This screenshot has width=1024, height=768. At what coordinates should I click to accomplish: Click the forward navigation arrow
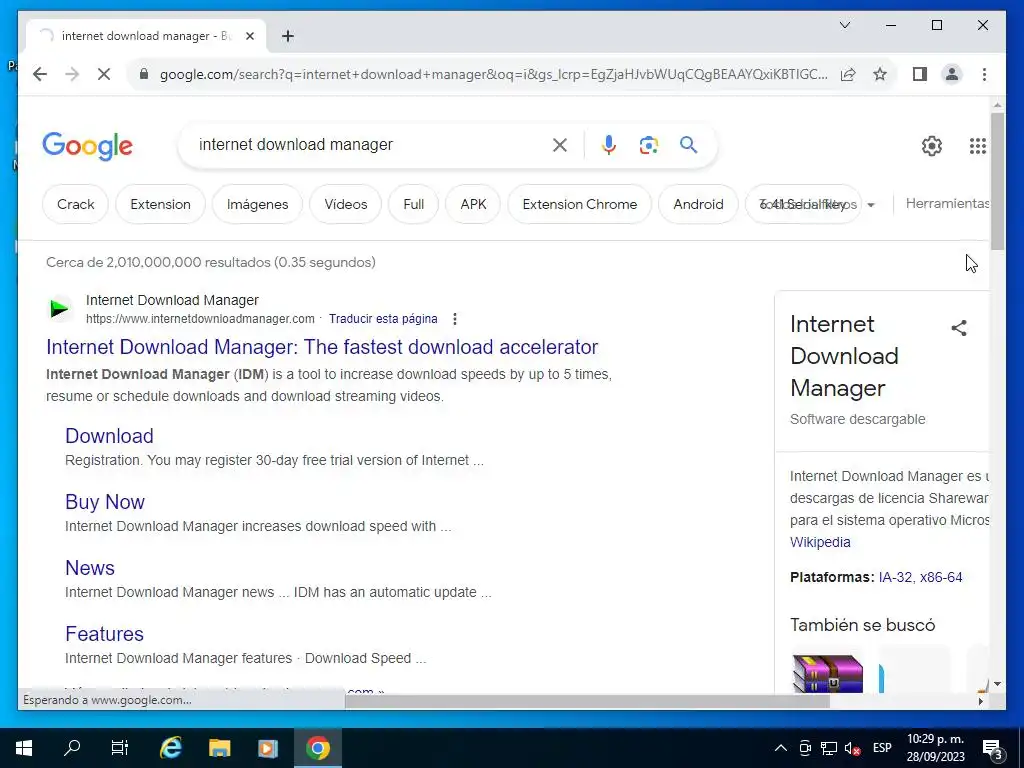tap(72, 74)
